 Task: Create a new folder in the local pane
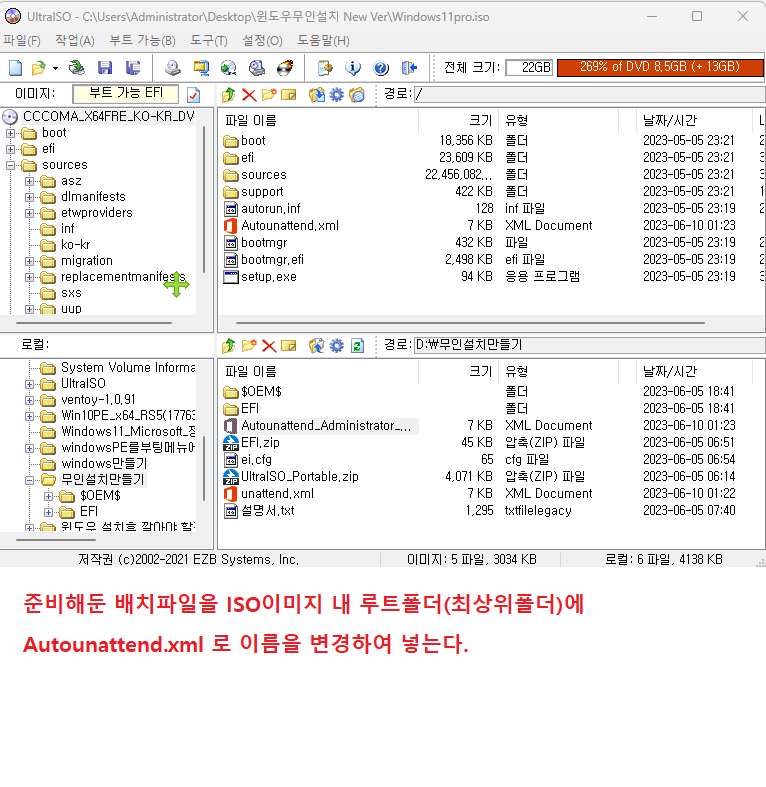pyautogui.click(x=249, y=345)
